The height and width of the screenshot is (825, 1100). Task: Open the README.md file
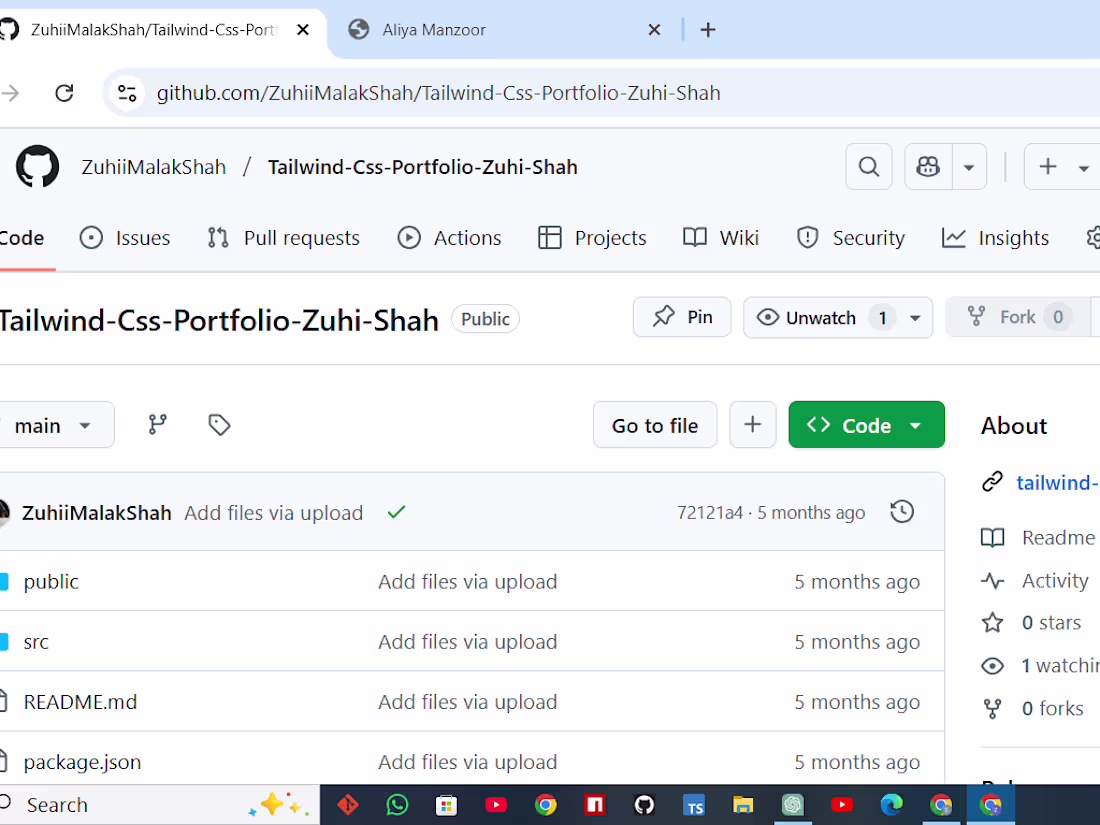click(x=80, y=701)
